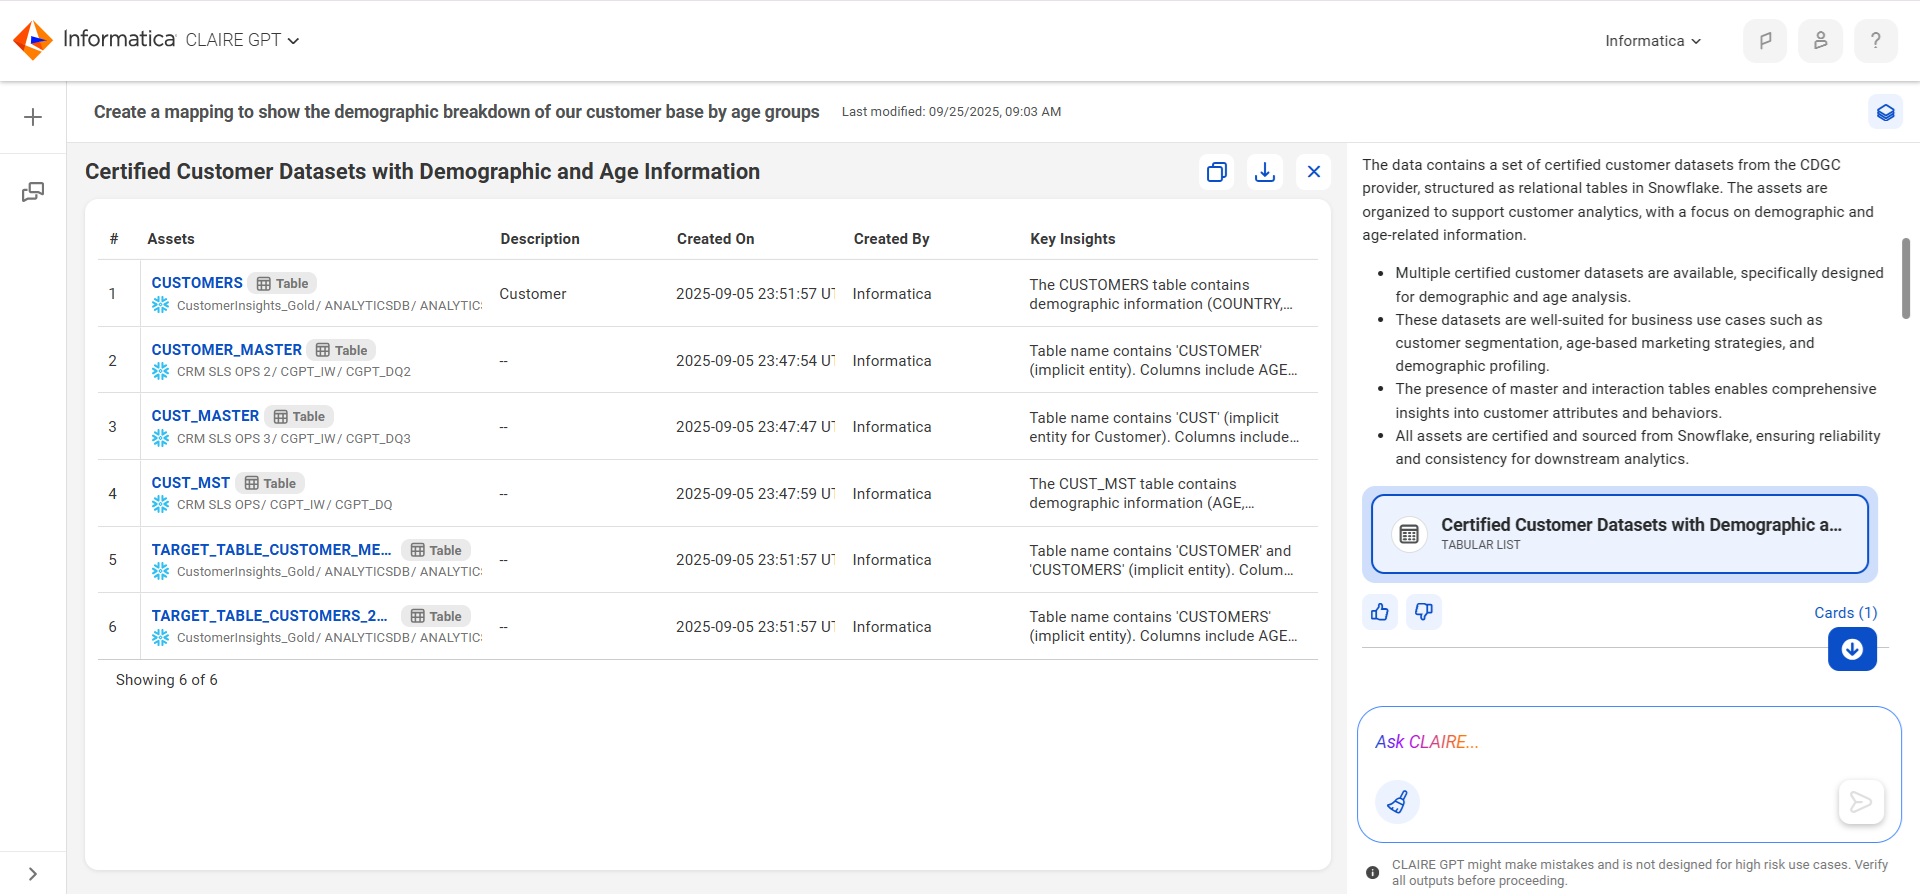Screen dimensions: 1920x894
Task: Expand the left sidebar chevron
Action: 33,873
